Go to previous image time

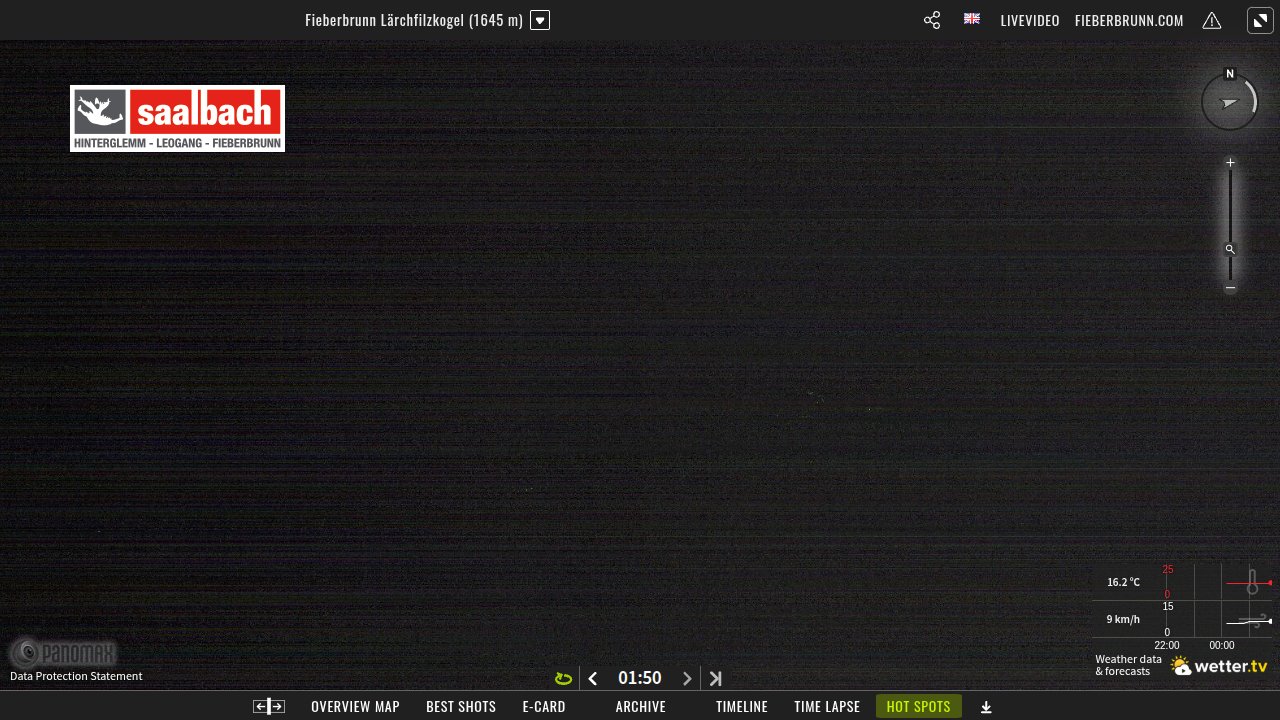click(593, 679)
